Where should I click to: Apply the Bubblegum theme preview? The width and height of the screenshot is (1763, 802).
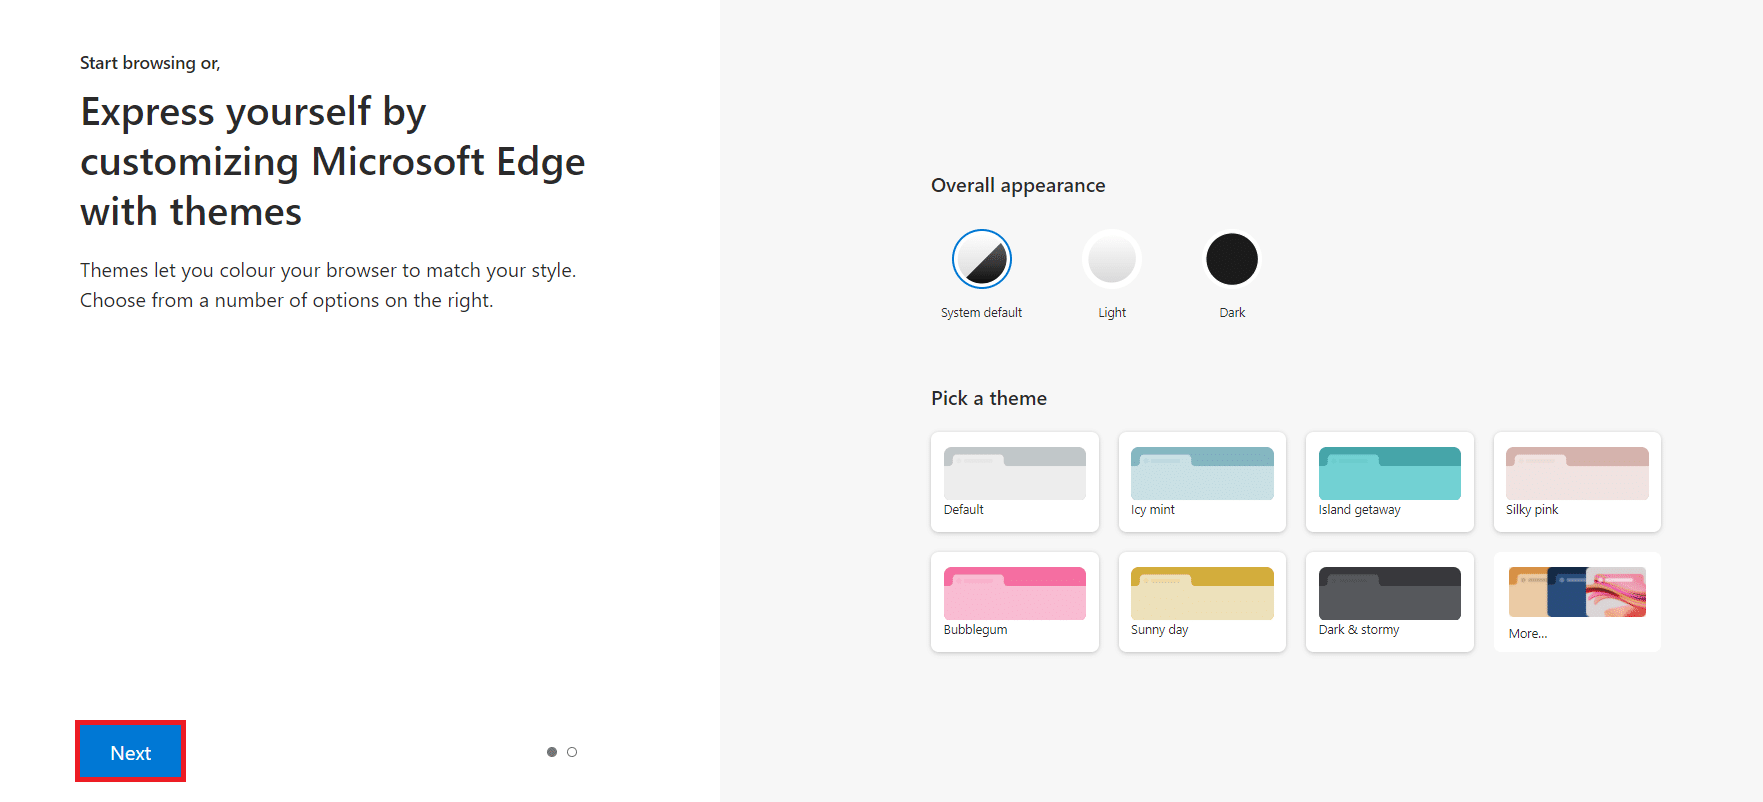click(1014, 593)
